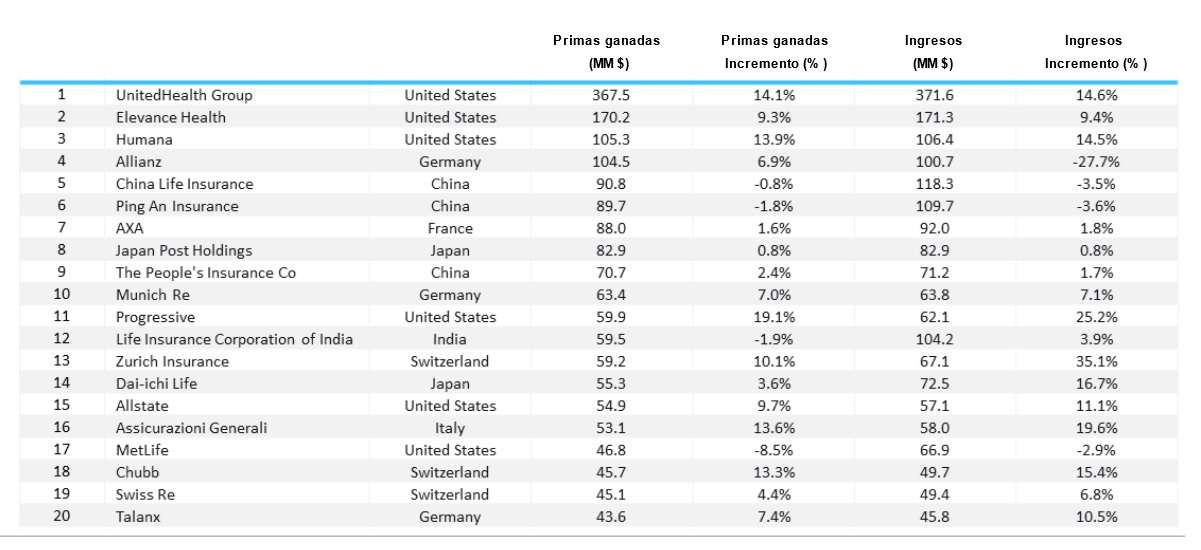Screen dimensions: 1201x550
Task: Click the Ingresos (MM $) column header
Action: coord(933,52)
